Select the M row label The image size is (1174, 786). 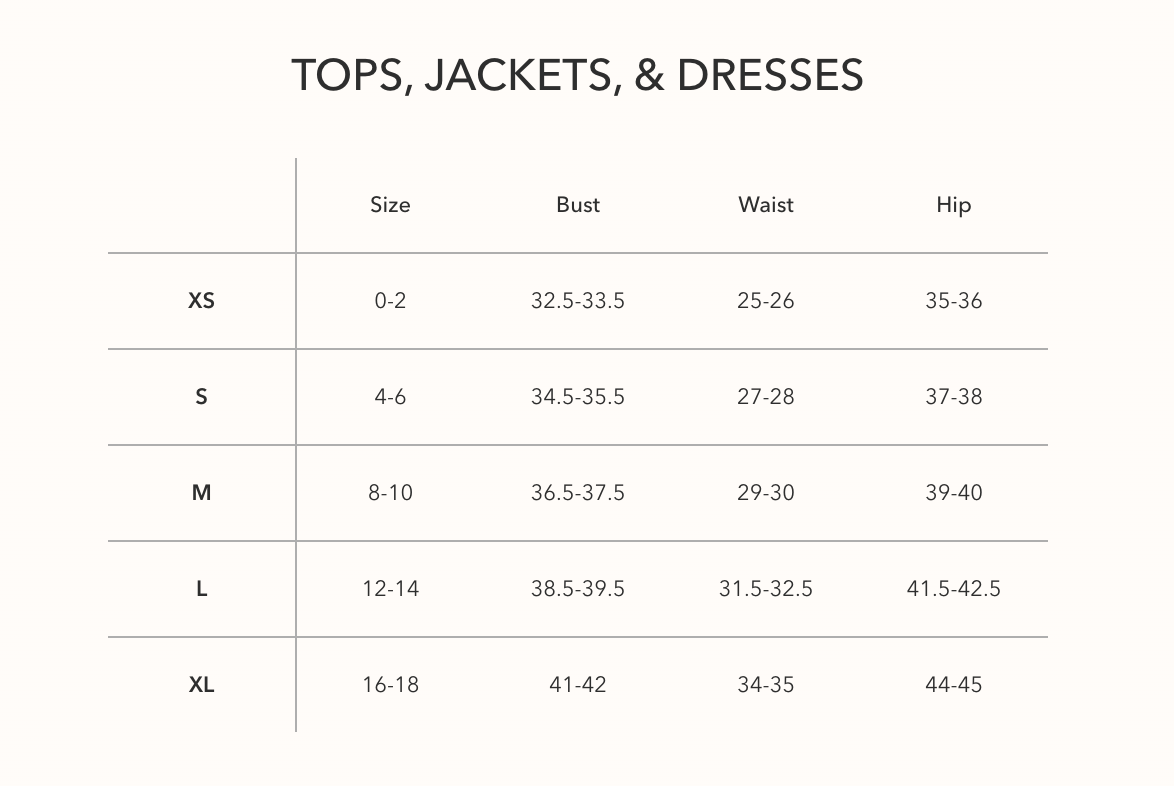click(x=201, y=492)
